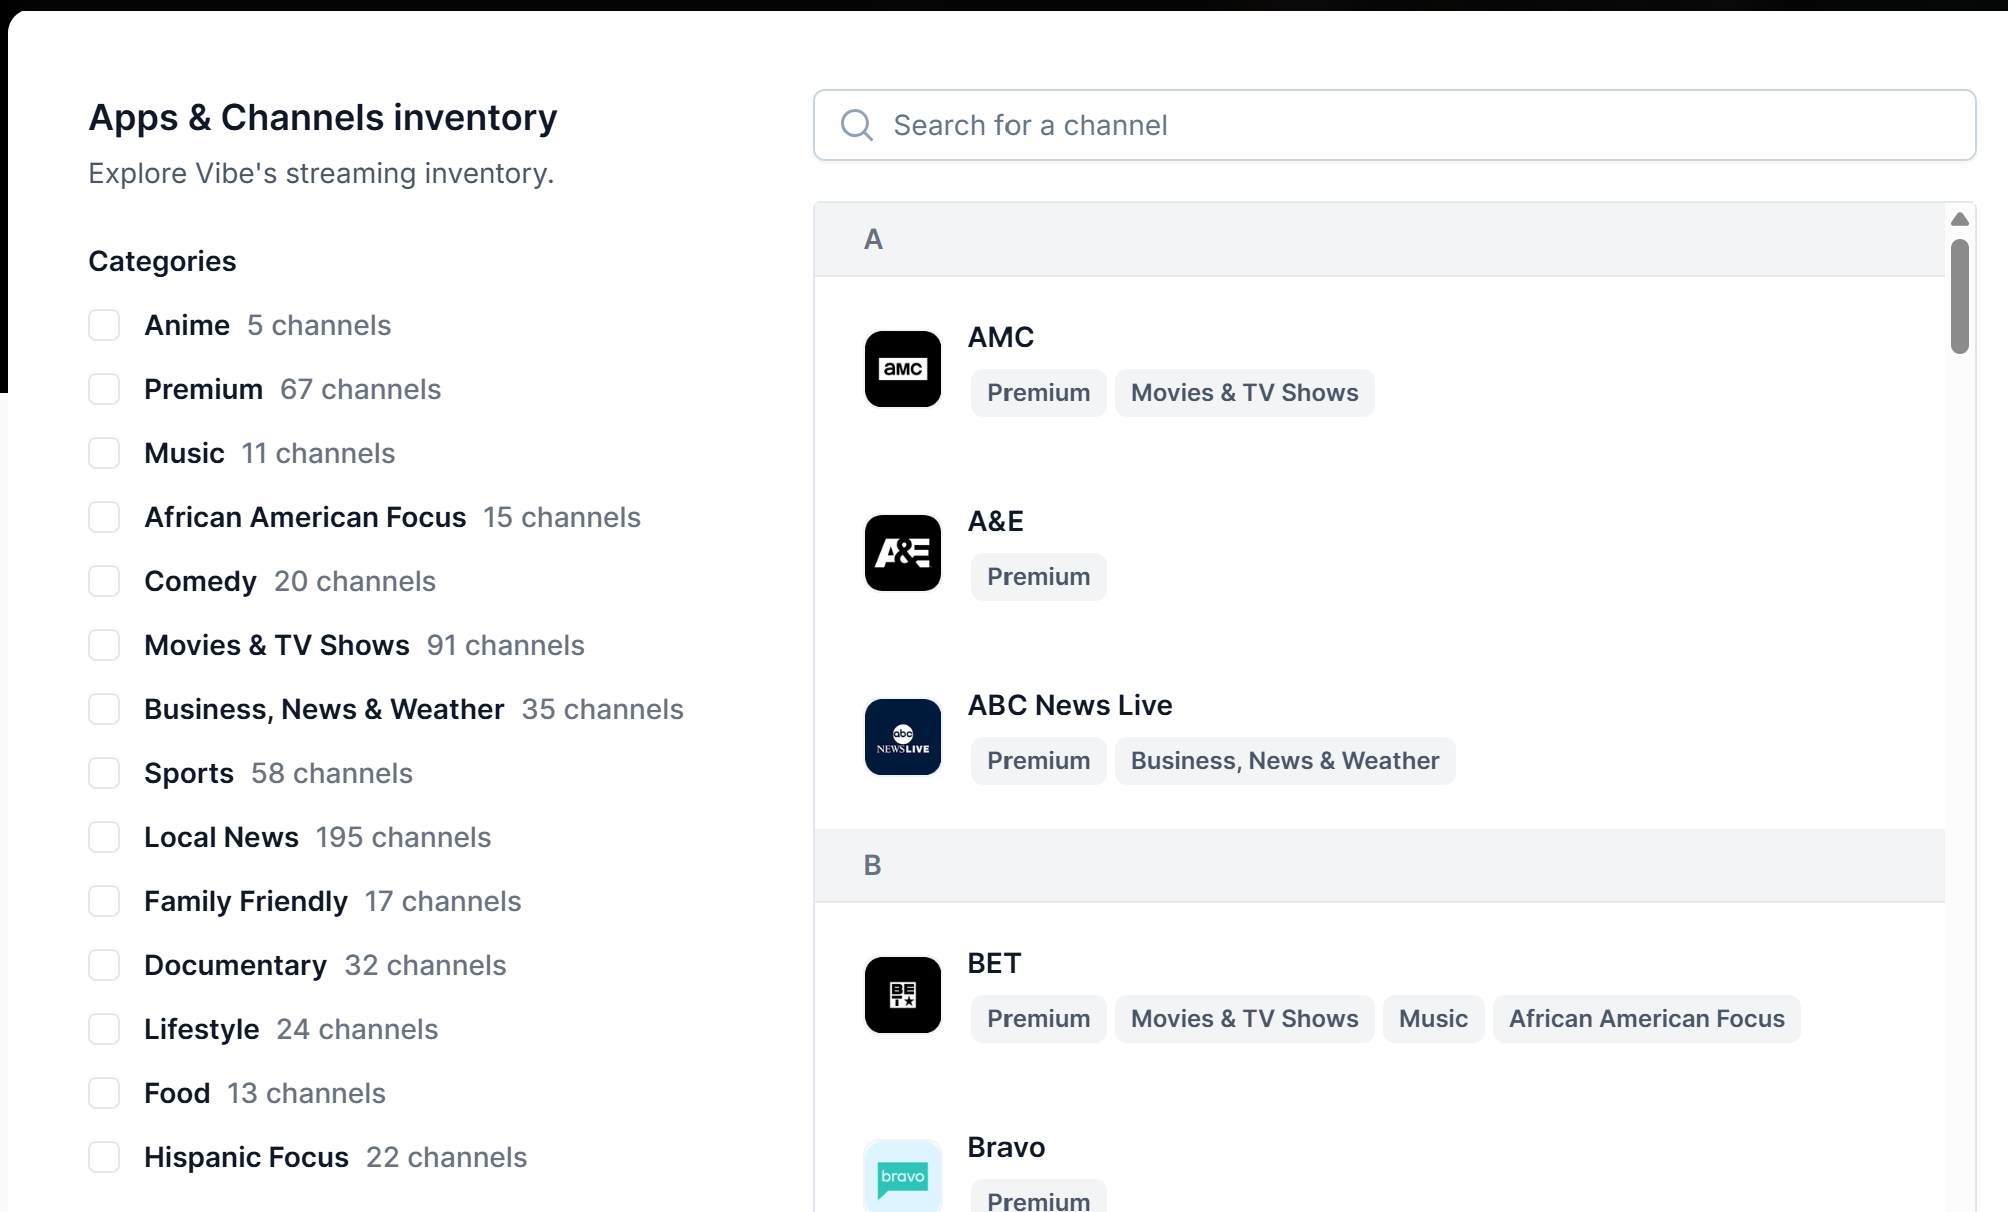
Task: Enable the Sports category filter checkbox
Action: [x=104, y=773]
